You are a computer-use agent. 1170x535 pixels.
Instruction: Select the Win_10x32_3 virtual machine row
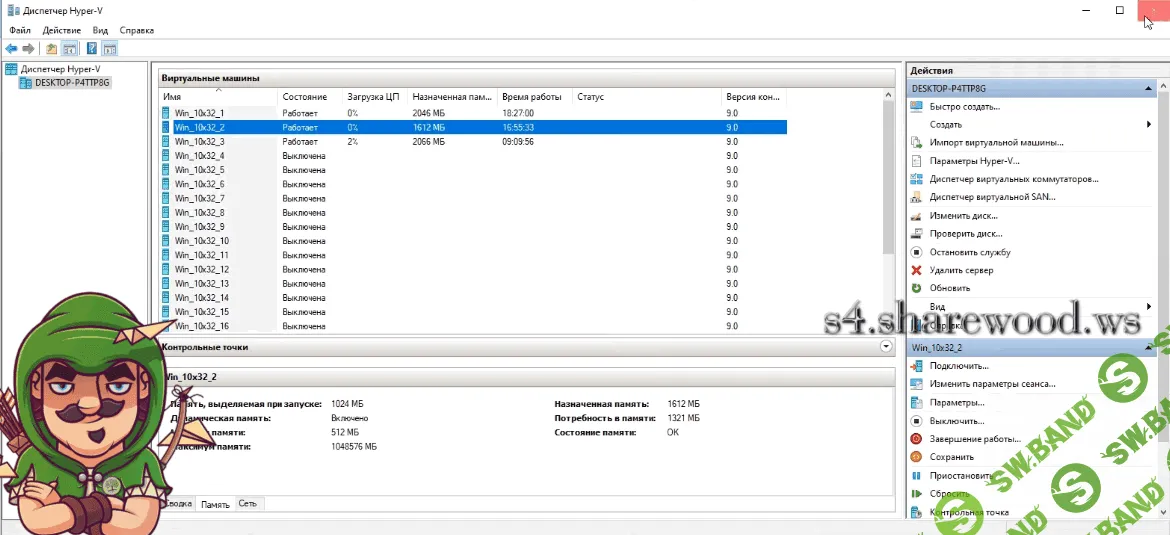pyautogui.click(x=199, y=142)
